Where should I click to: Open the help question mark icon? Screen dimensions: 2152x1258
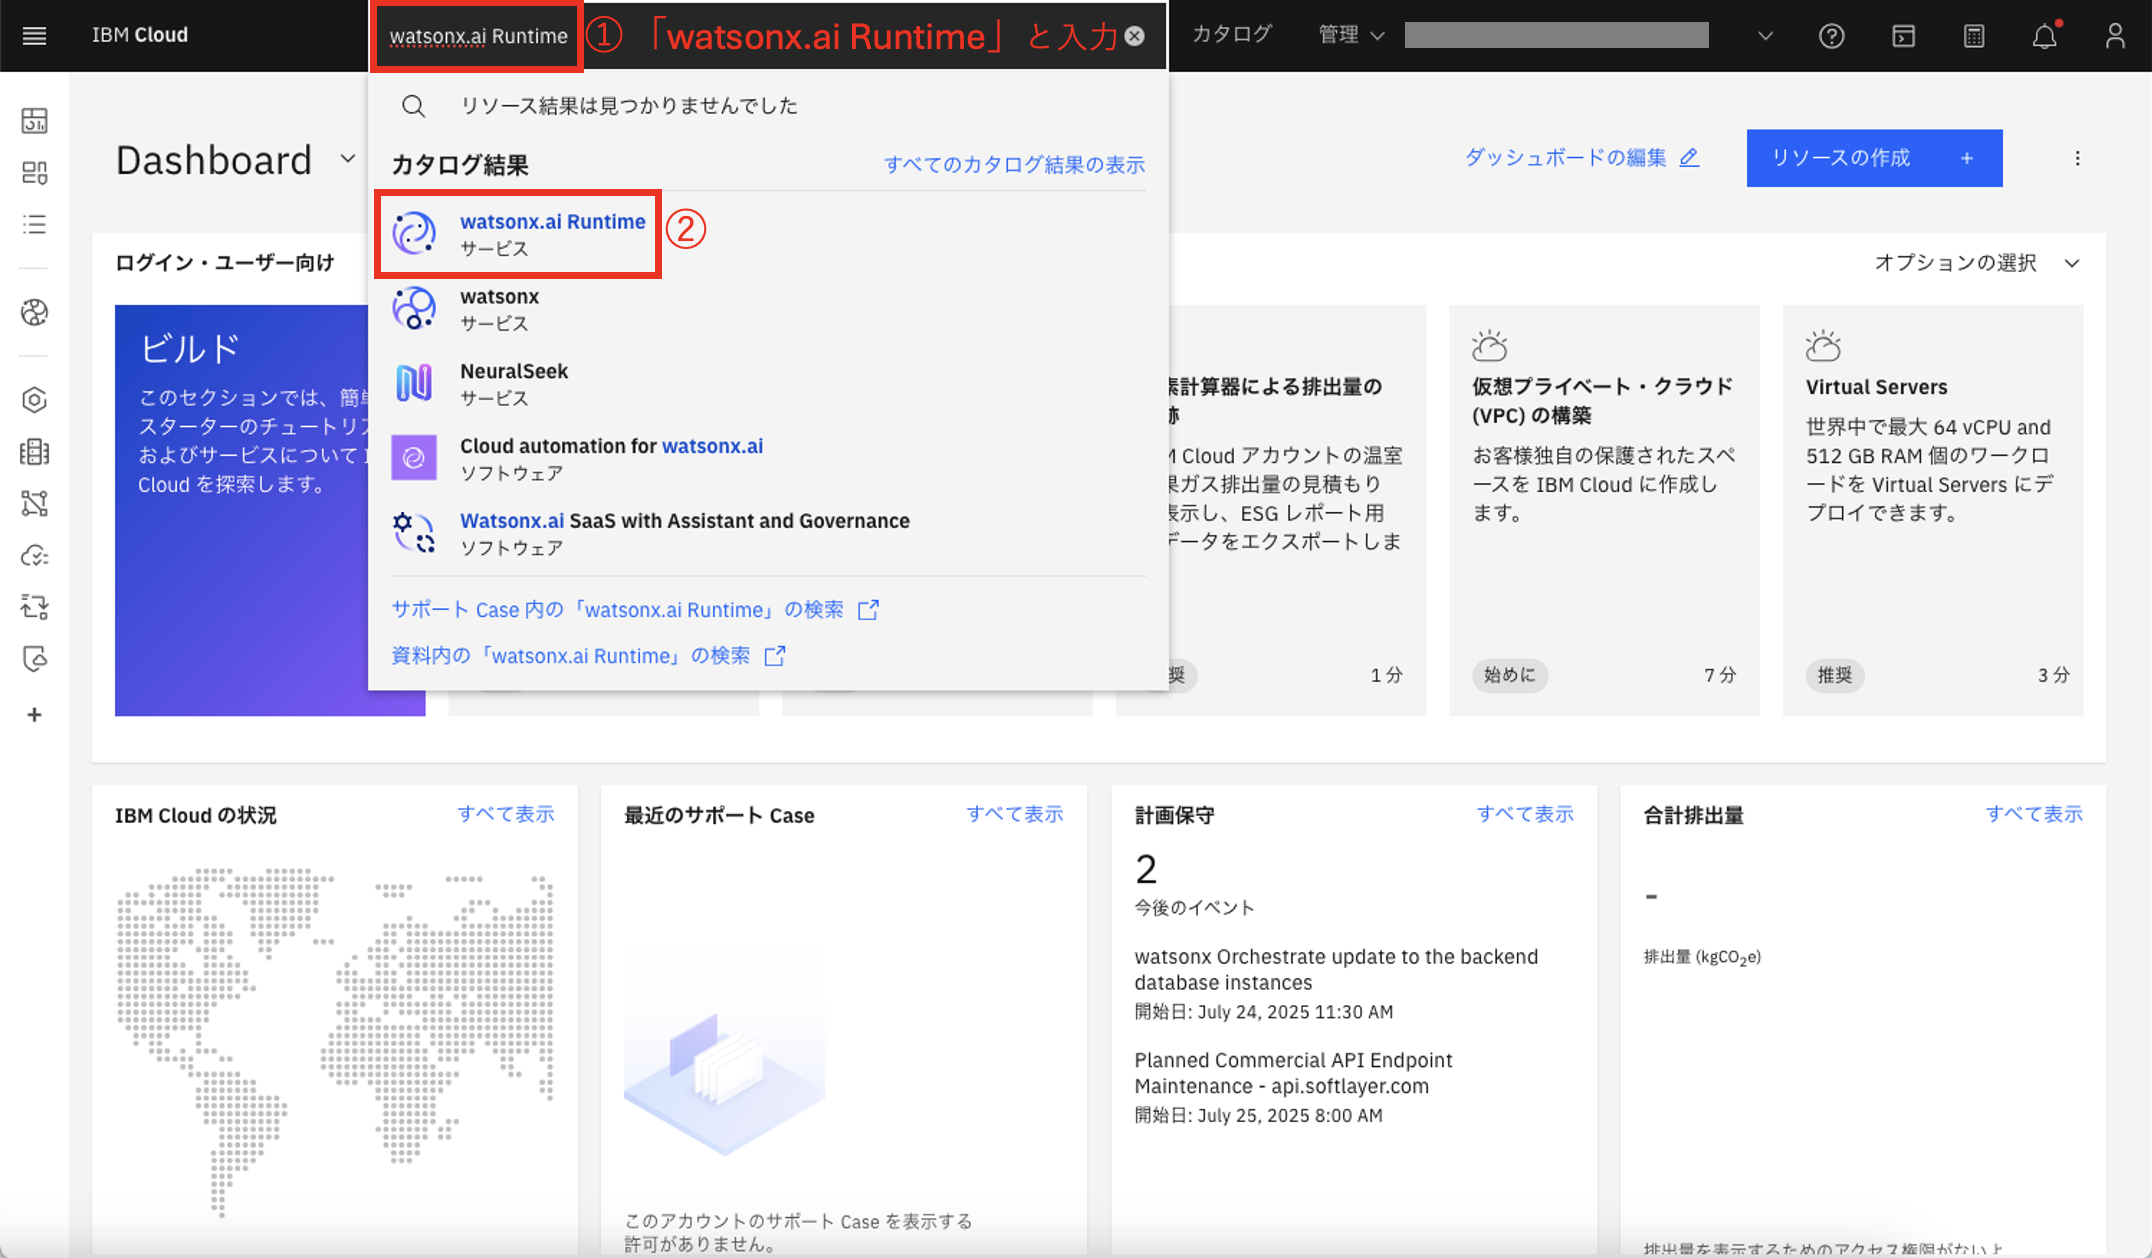point(1831,36)
